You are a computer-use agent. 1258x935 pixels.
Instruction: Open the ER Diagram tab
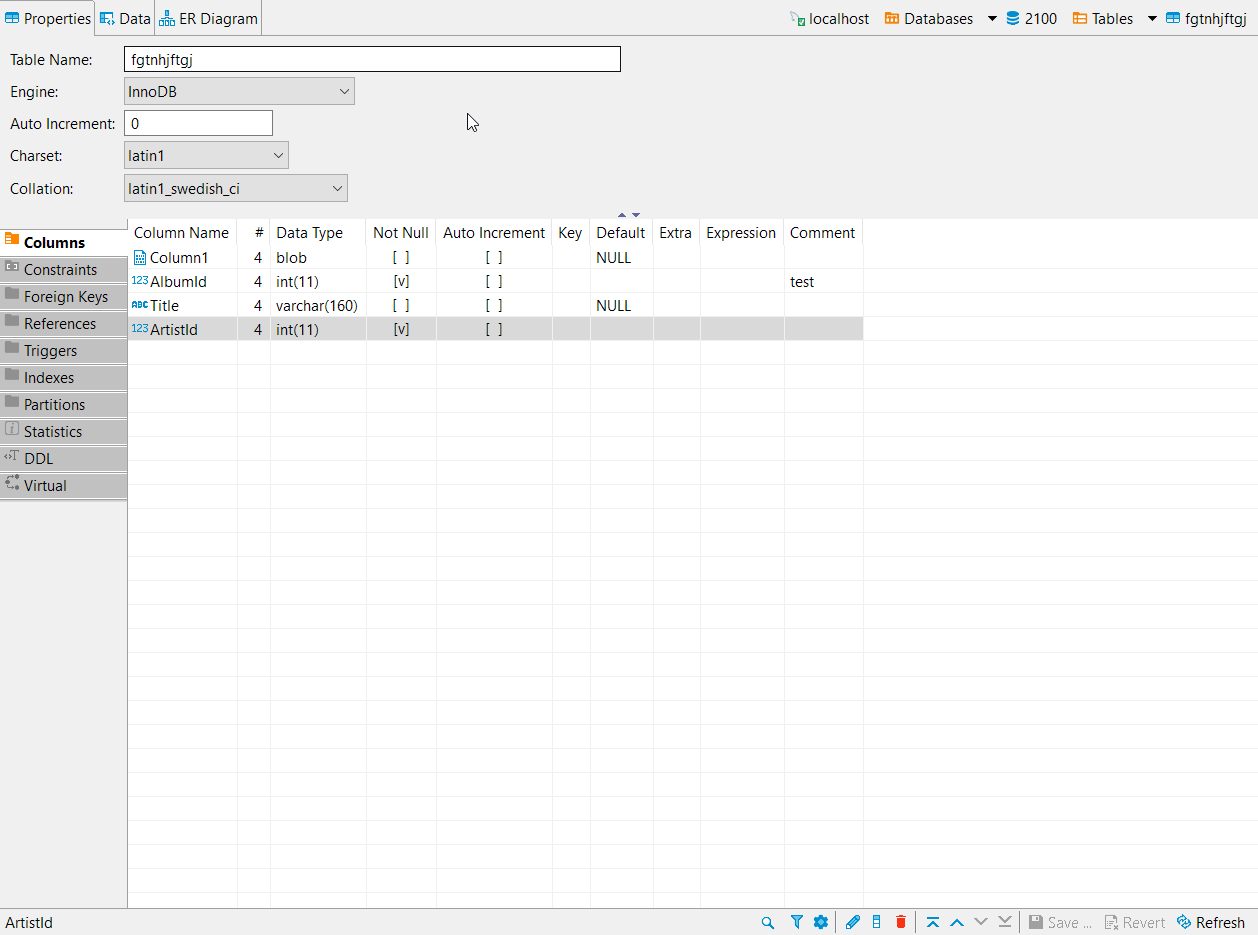pos(207,17)
